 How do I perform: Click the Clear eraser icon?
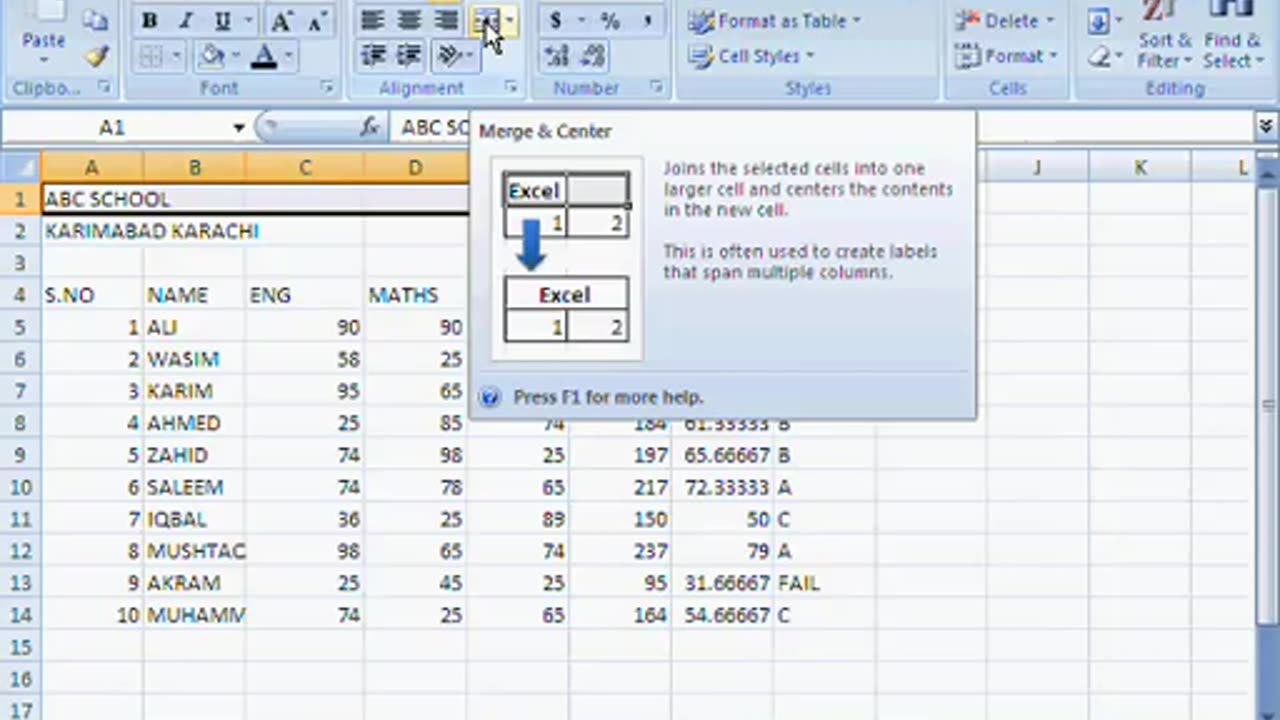(x=1099, y=57)
